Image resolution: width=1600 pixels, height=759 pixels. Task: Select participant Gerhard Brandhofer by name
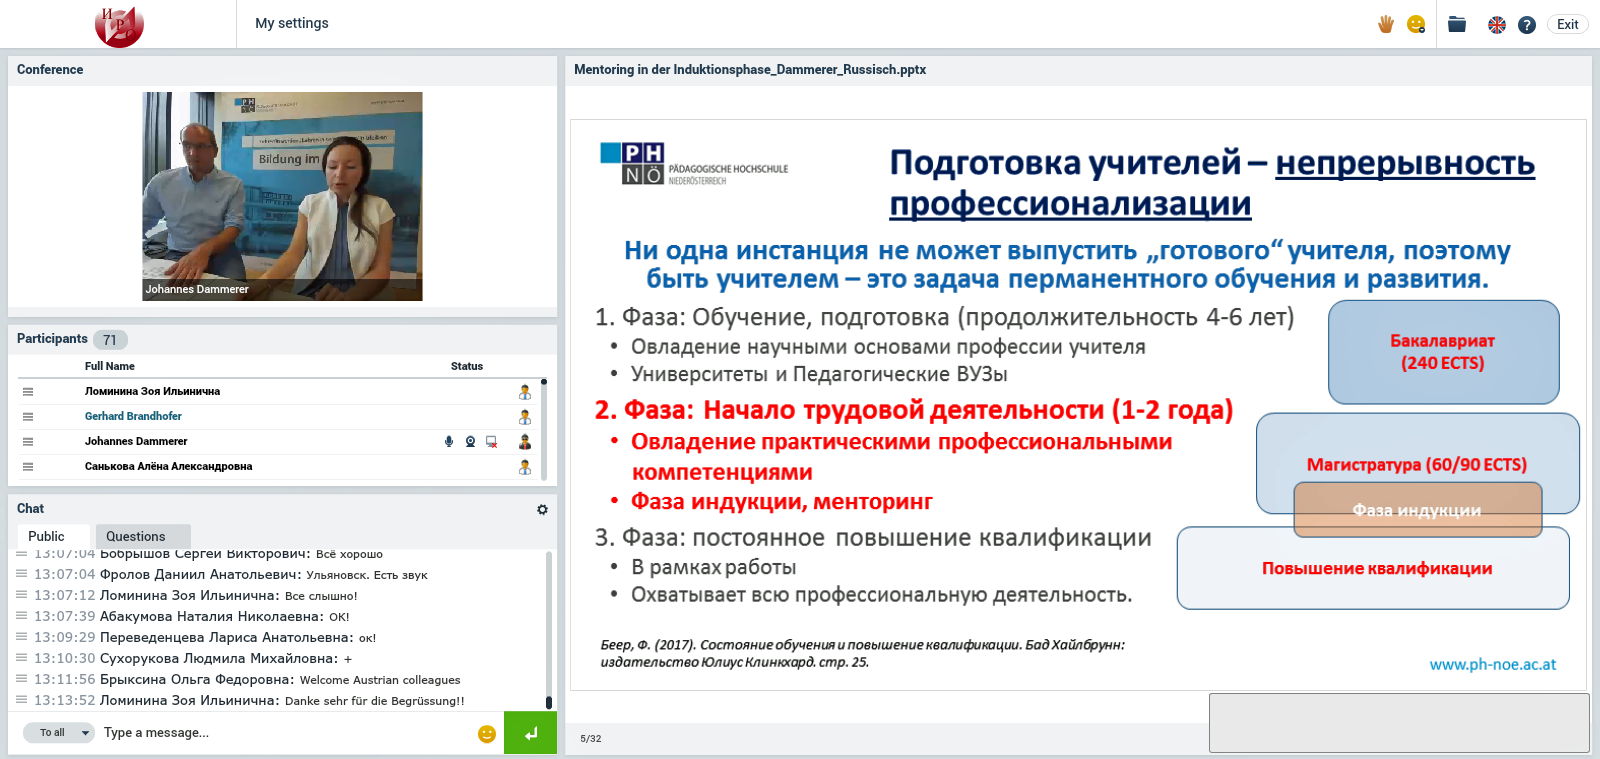coord(133,416)
